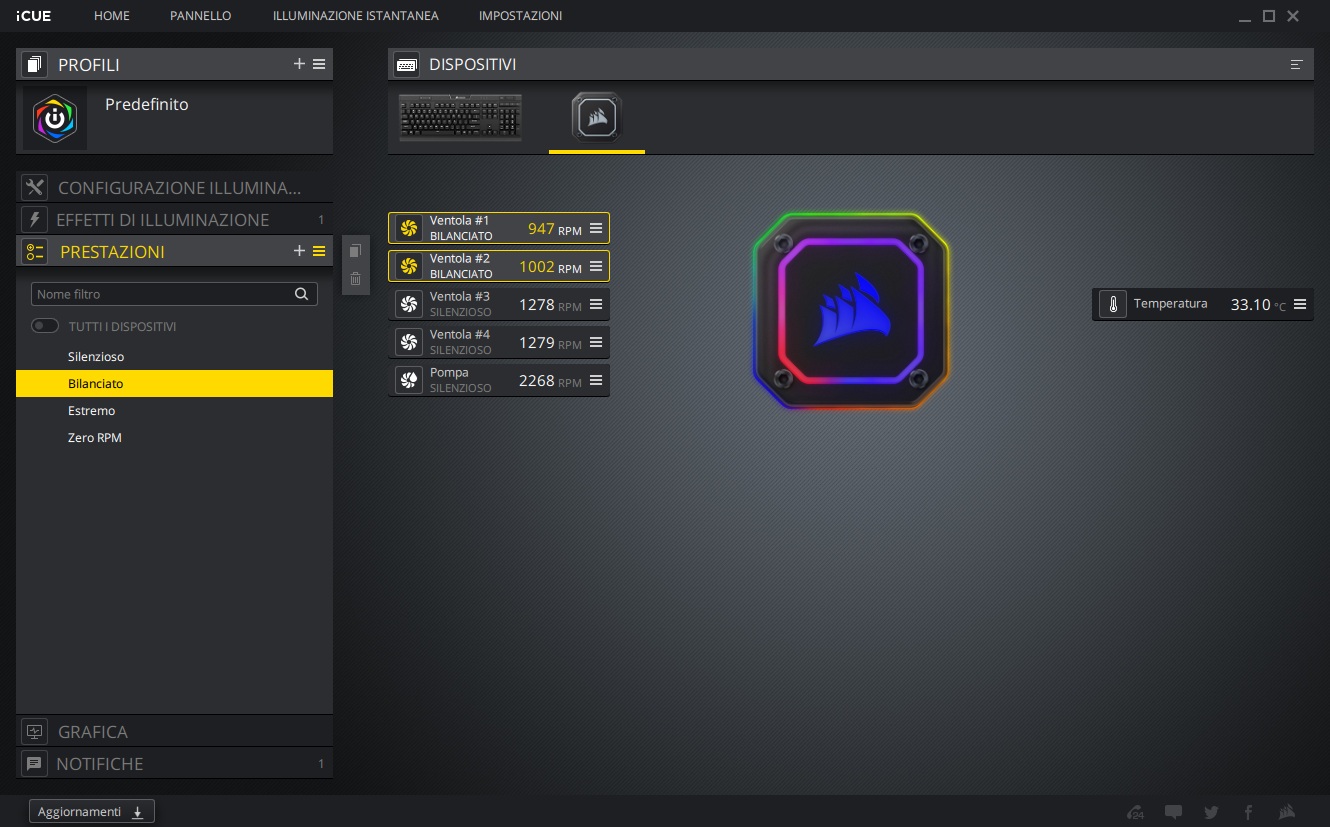Viewport: 1330px width, 827px height.
Task: Open ILLUMINAZIONE ISTANTANEA menu
Action: 355,16
